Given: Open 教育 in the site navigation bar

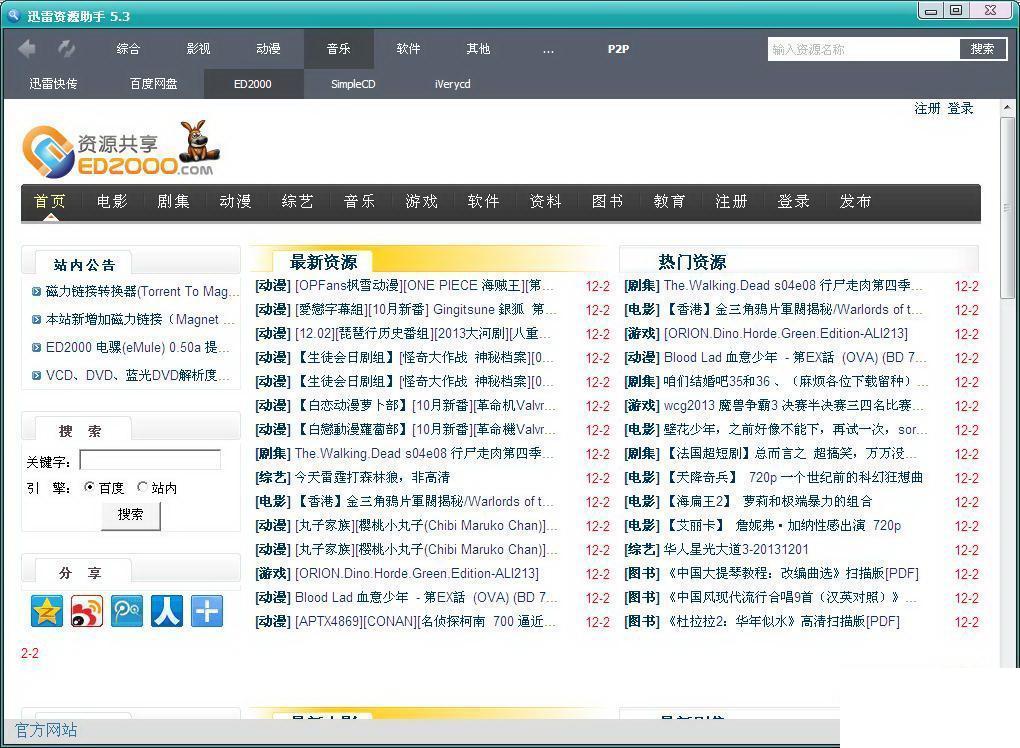Looking at the screenshot, I should [669, 202].
